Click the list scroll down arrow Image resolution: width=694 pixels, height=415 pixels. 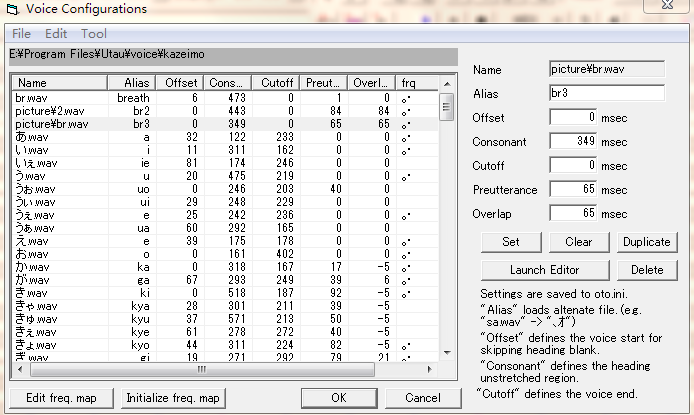pos(447,353)
